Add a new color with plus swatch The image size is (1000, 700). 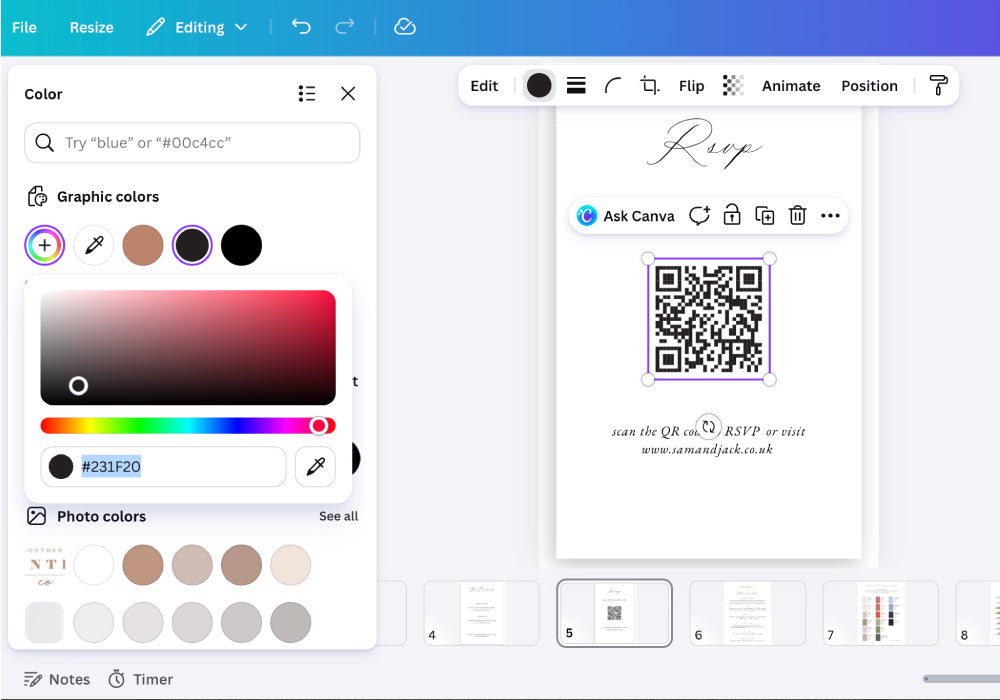click(45, 245)
